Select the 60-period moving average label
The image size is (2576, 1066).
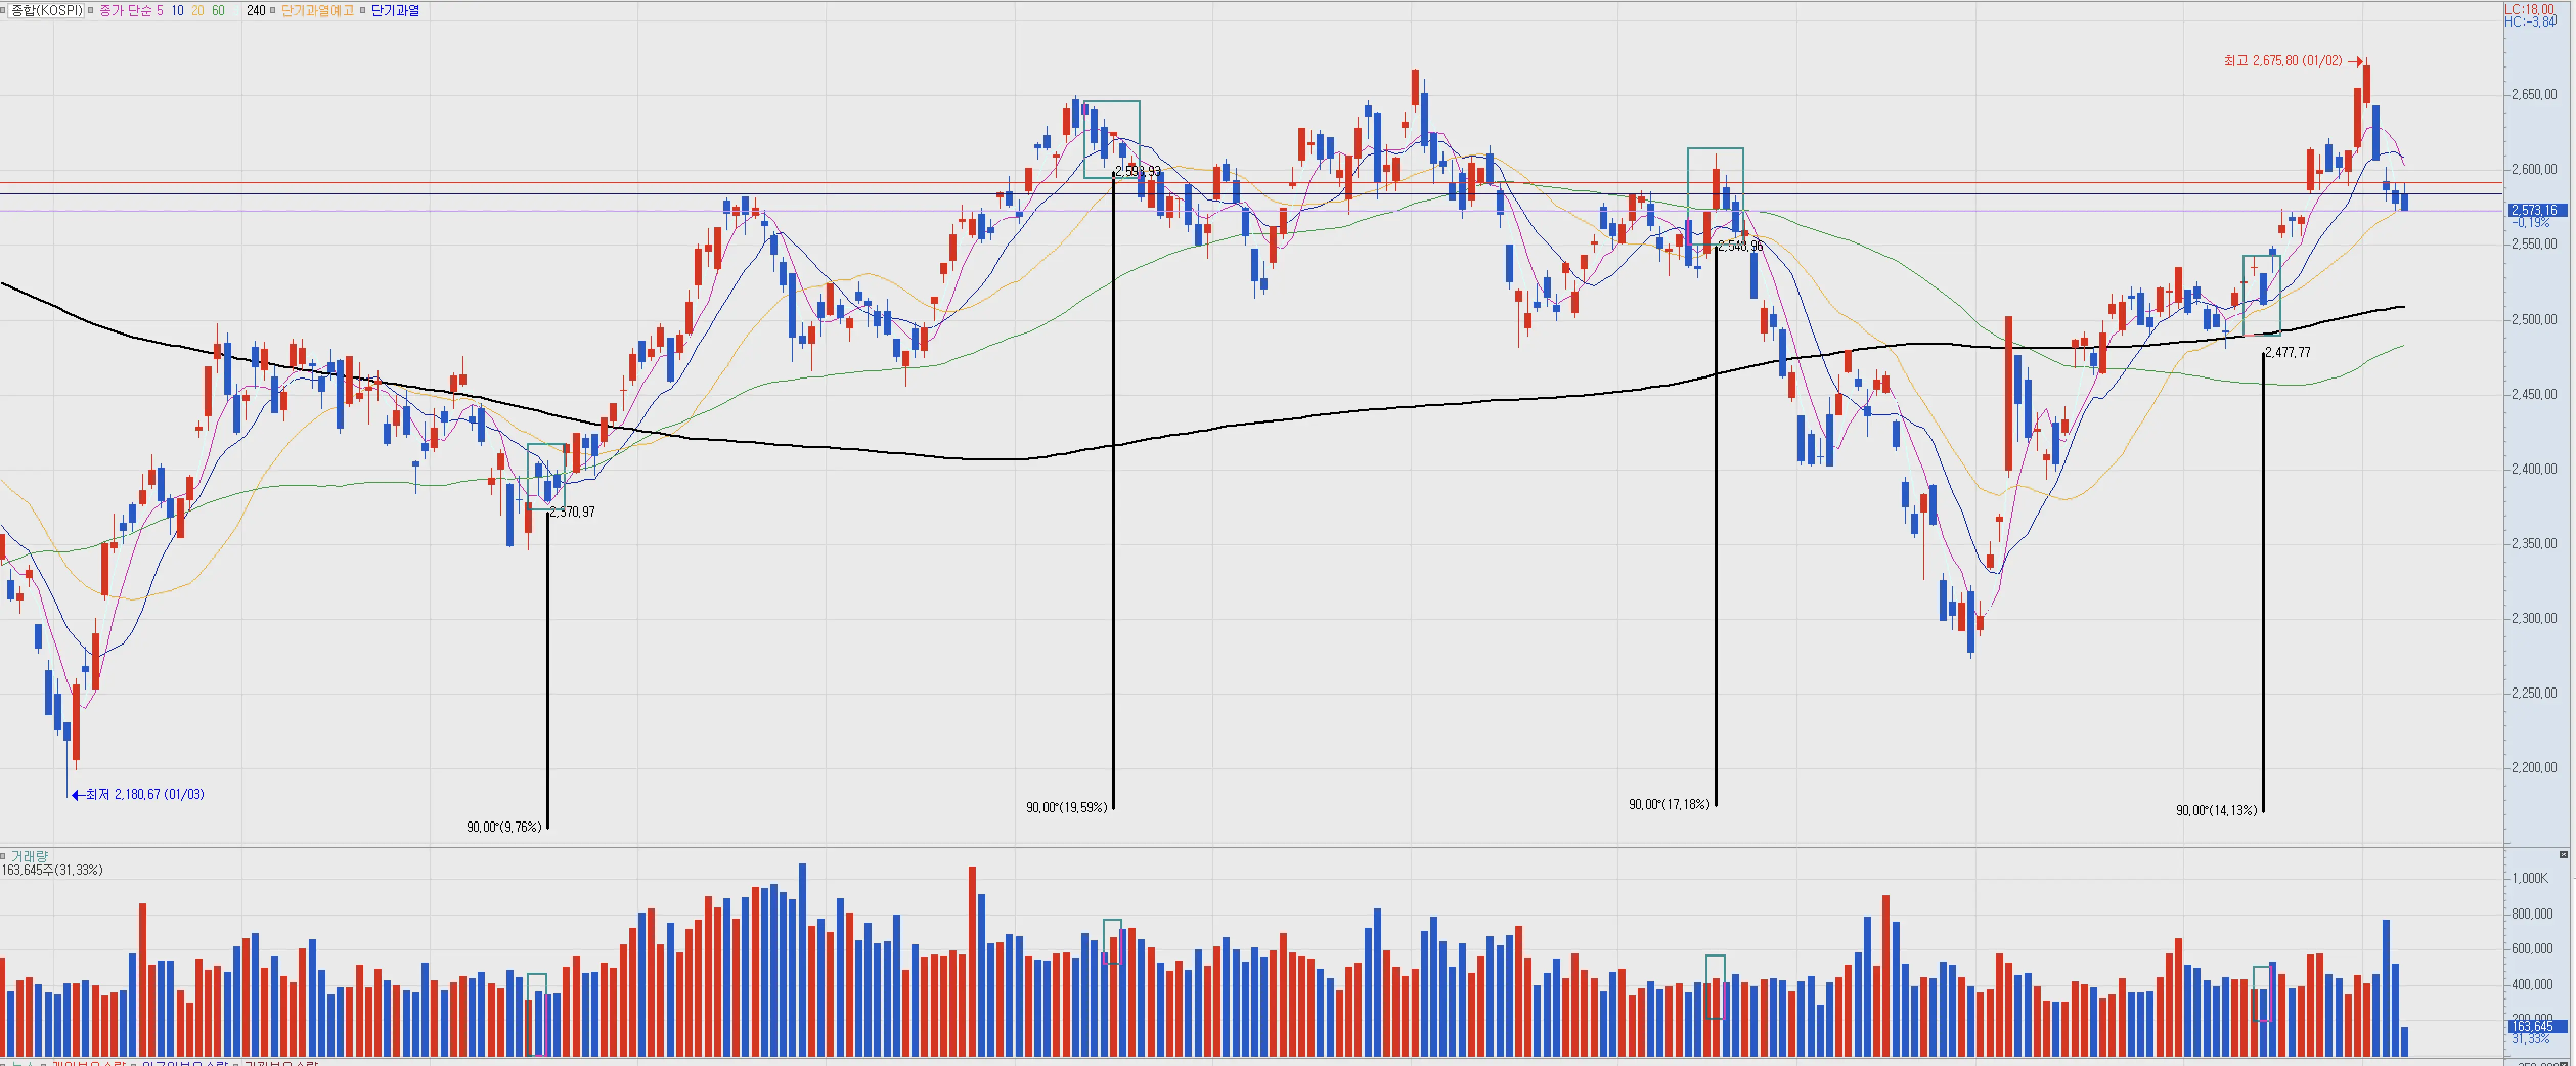click(x=218, y=11)
